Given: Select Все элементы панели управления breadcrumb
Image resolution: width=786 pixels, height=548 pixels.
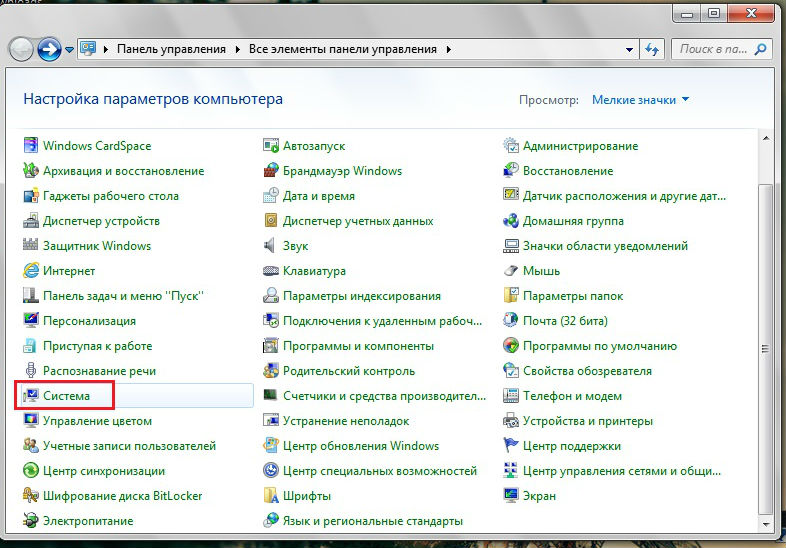Looking at the screenshot, I should tap(343, 49).
